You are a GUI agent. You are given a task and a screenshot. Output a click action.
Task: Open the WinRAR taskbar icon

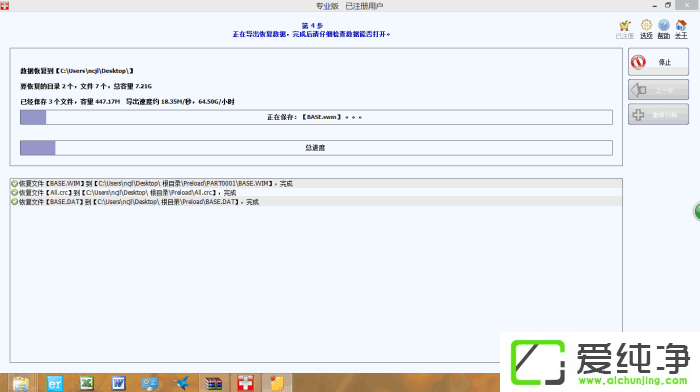[x=213, y=383]
